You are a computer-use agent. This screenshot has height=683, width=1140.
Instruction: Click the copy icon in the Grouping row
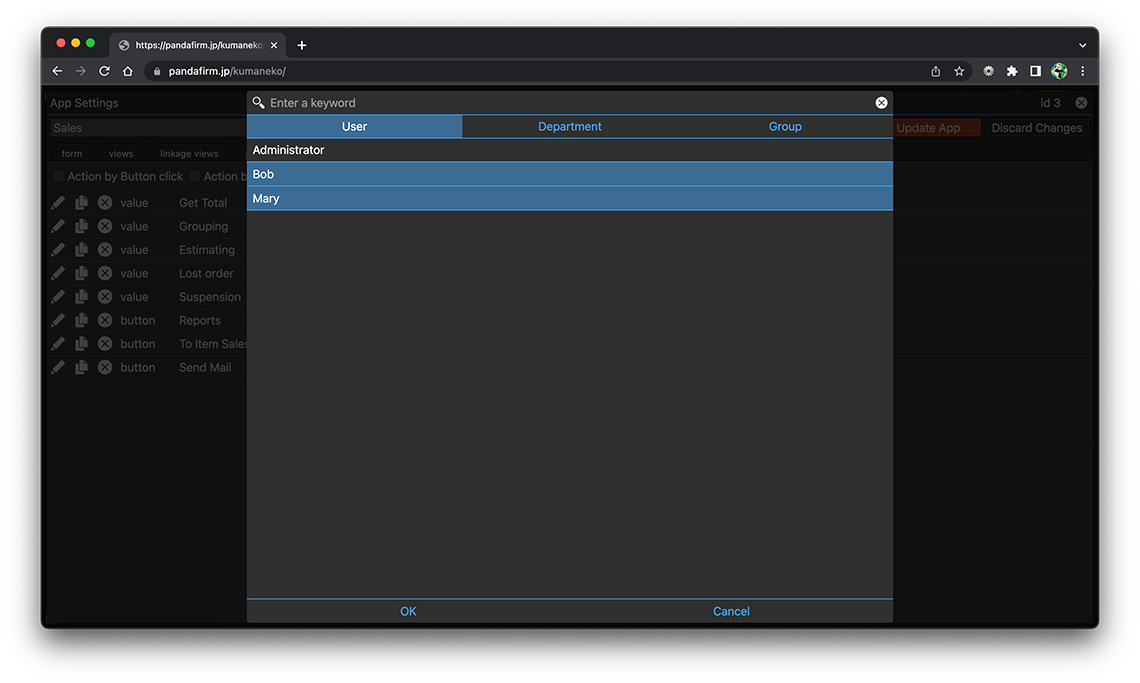click(x=82, y=226)
